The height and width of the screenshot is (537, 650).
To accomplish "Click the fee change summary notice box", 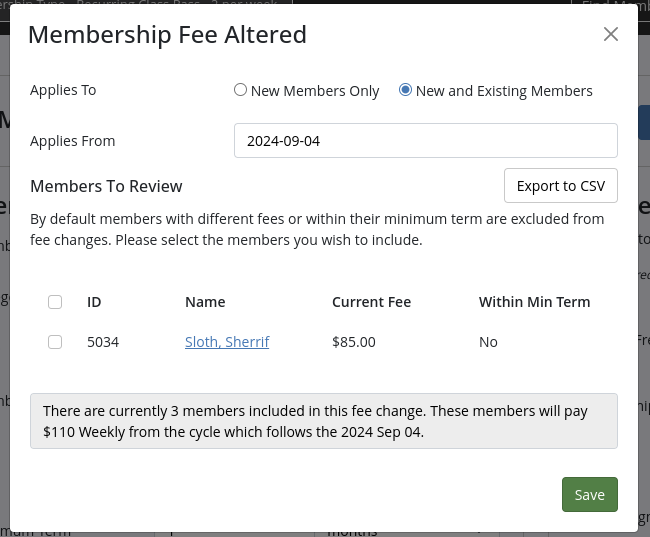I will point(324,421).
